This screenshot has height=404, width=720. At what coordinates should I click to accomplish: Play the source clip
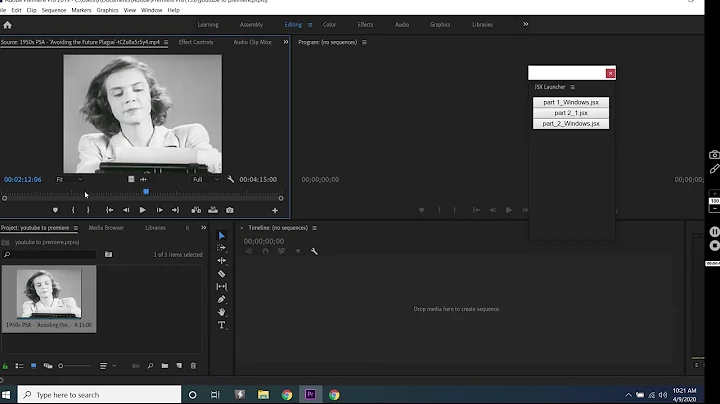click(142, 210)
